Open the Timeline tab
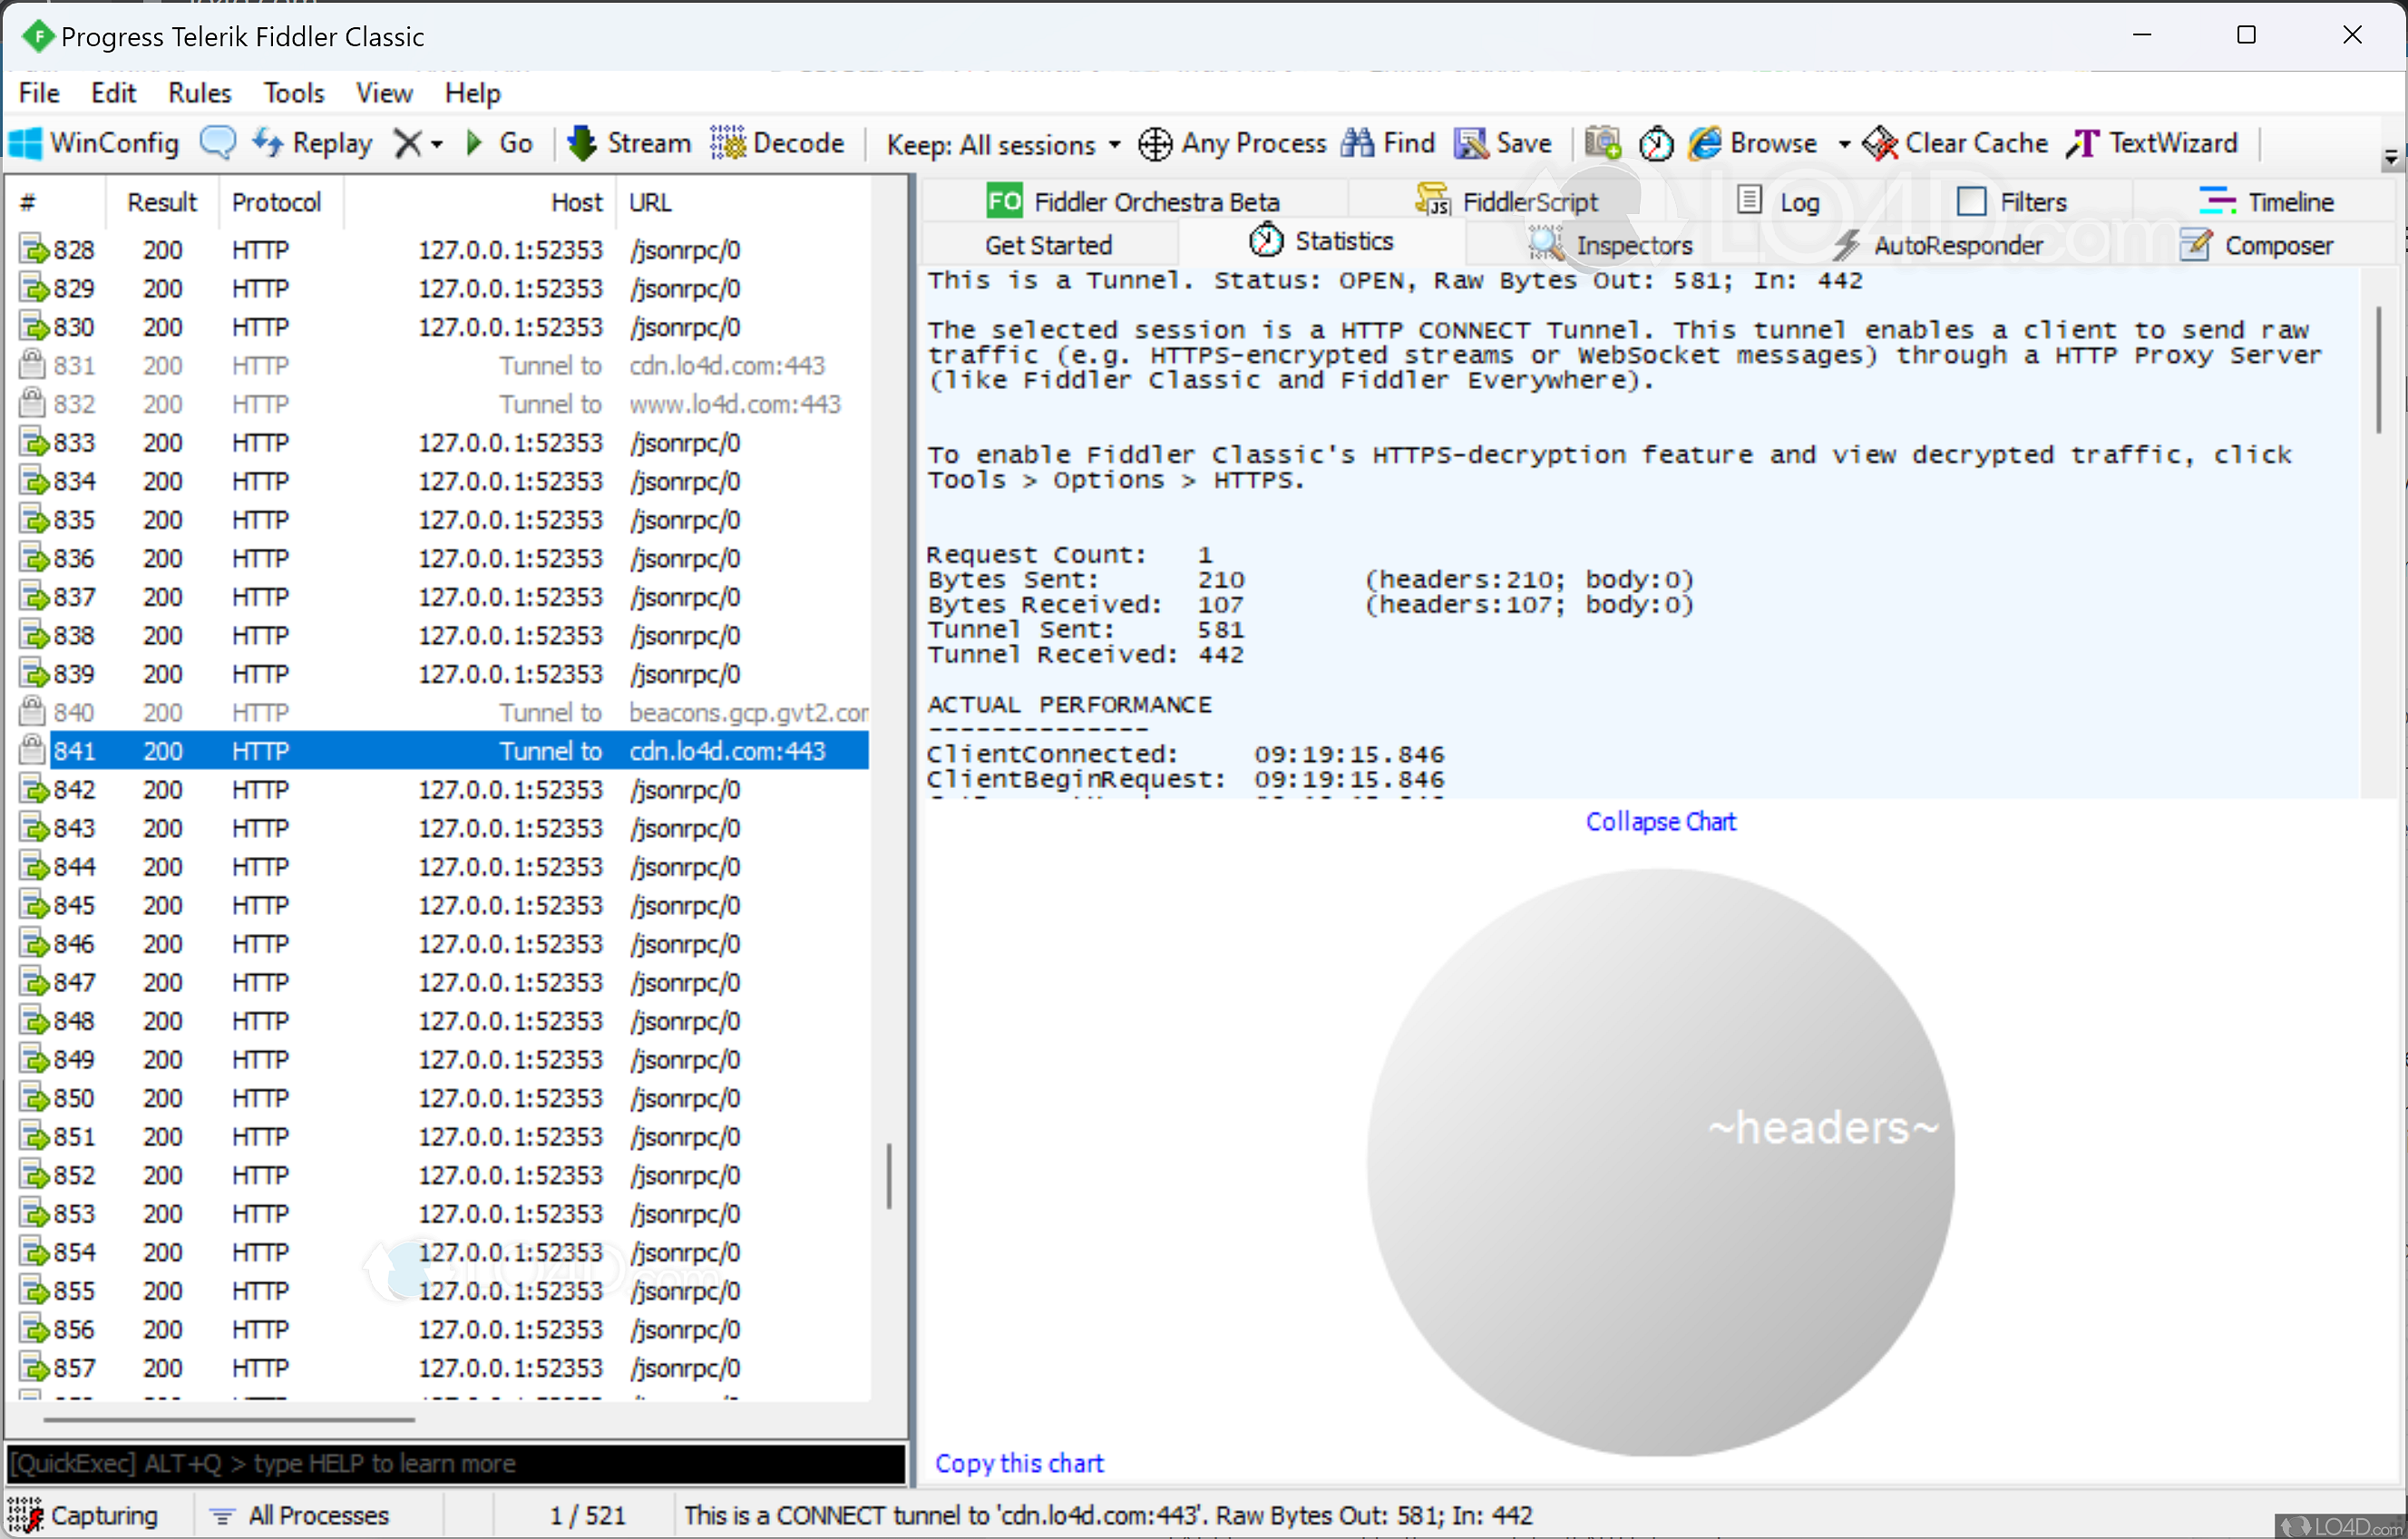 tap(2266, 202)
